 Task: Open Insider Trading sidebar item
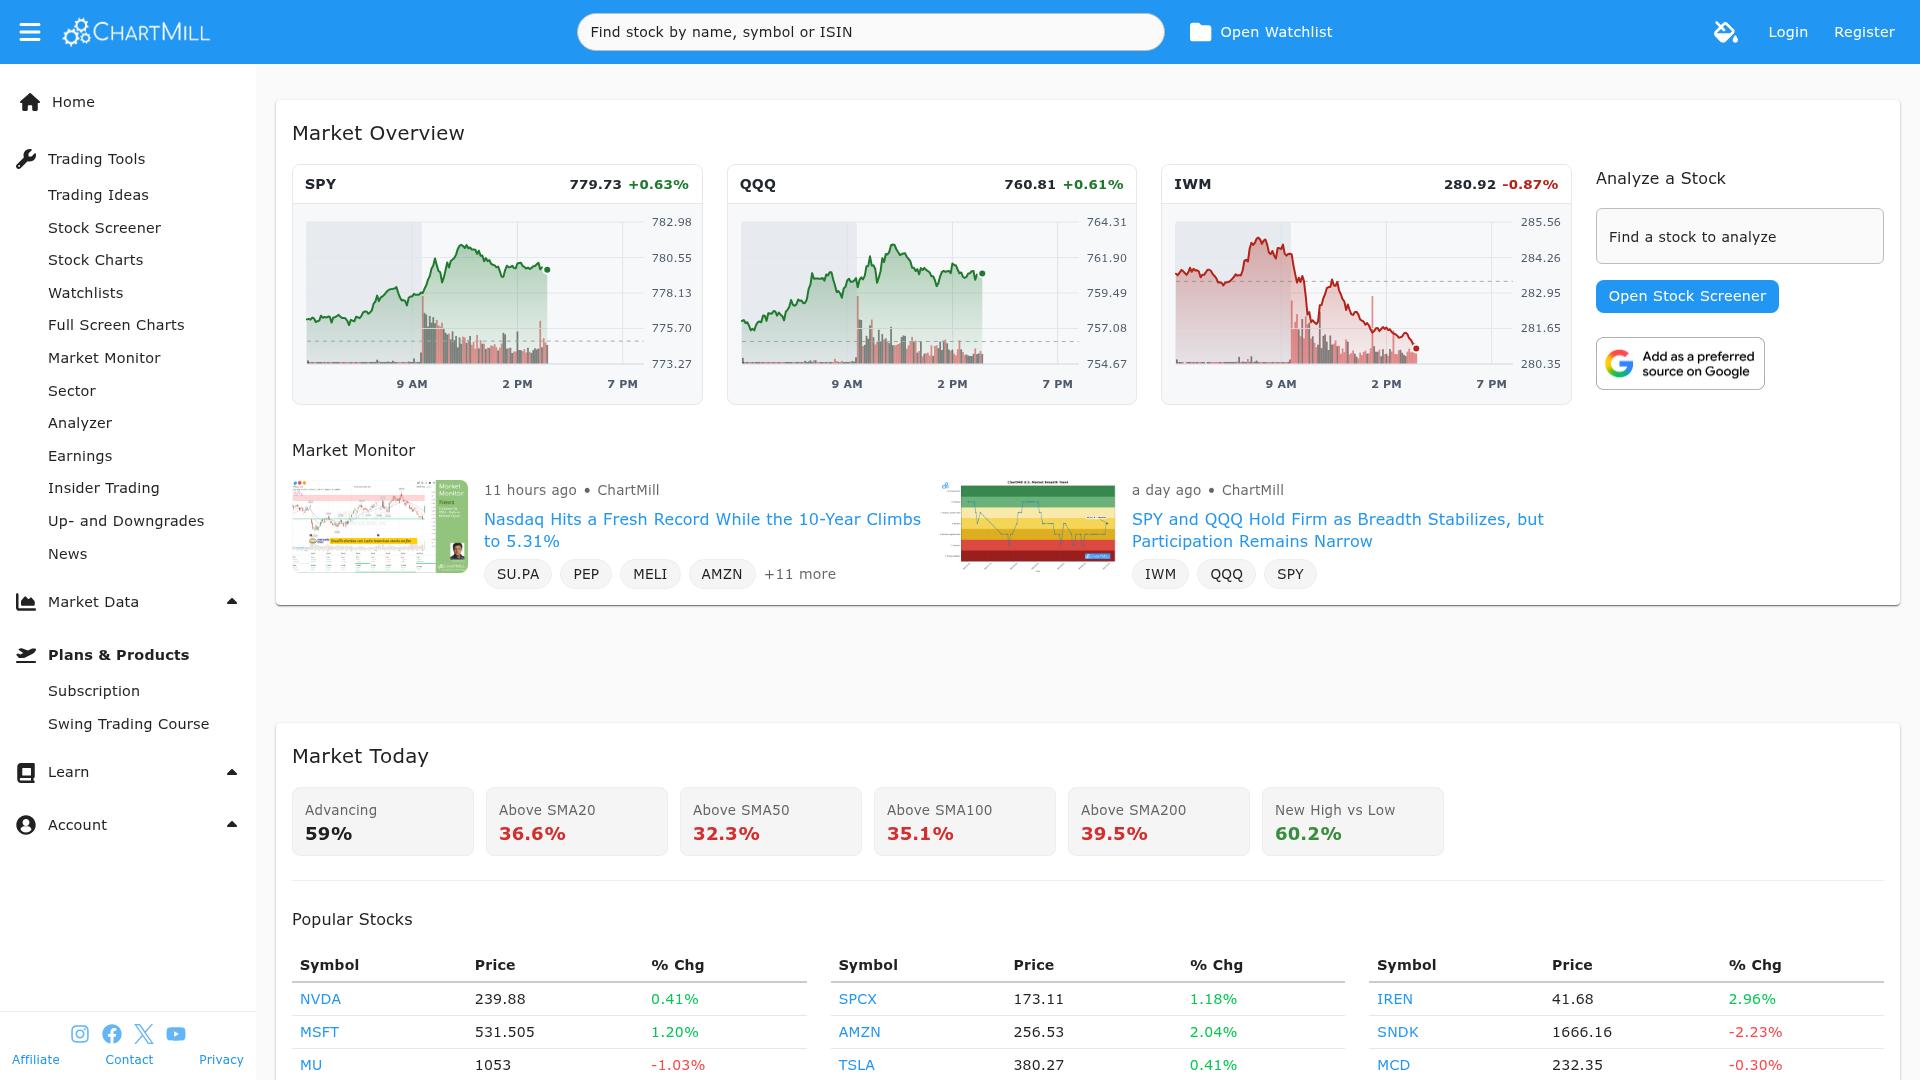pyautogui.click(x=104, y=488)
